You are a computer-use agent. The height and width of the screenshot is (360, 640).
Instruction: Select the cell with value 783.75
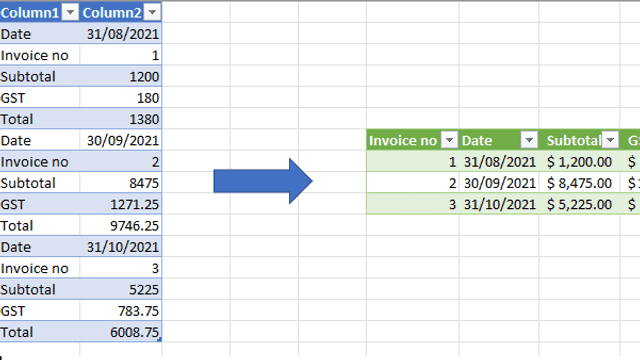click(x=121, y=311)
